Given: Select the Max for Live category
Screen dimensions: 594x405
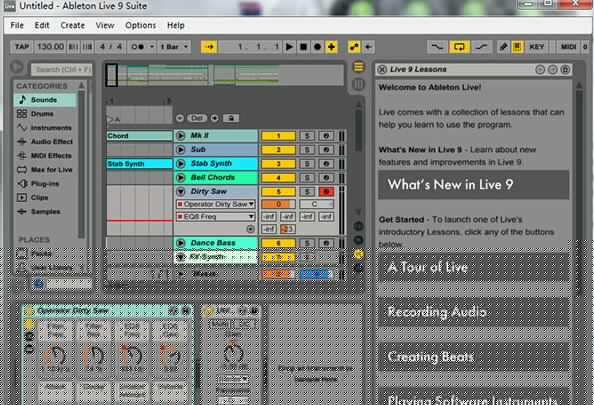Looking at the screenshot, I should pyautogui.click(x=45, y=170).
